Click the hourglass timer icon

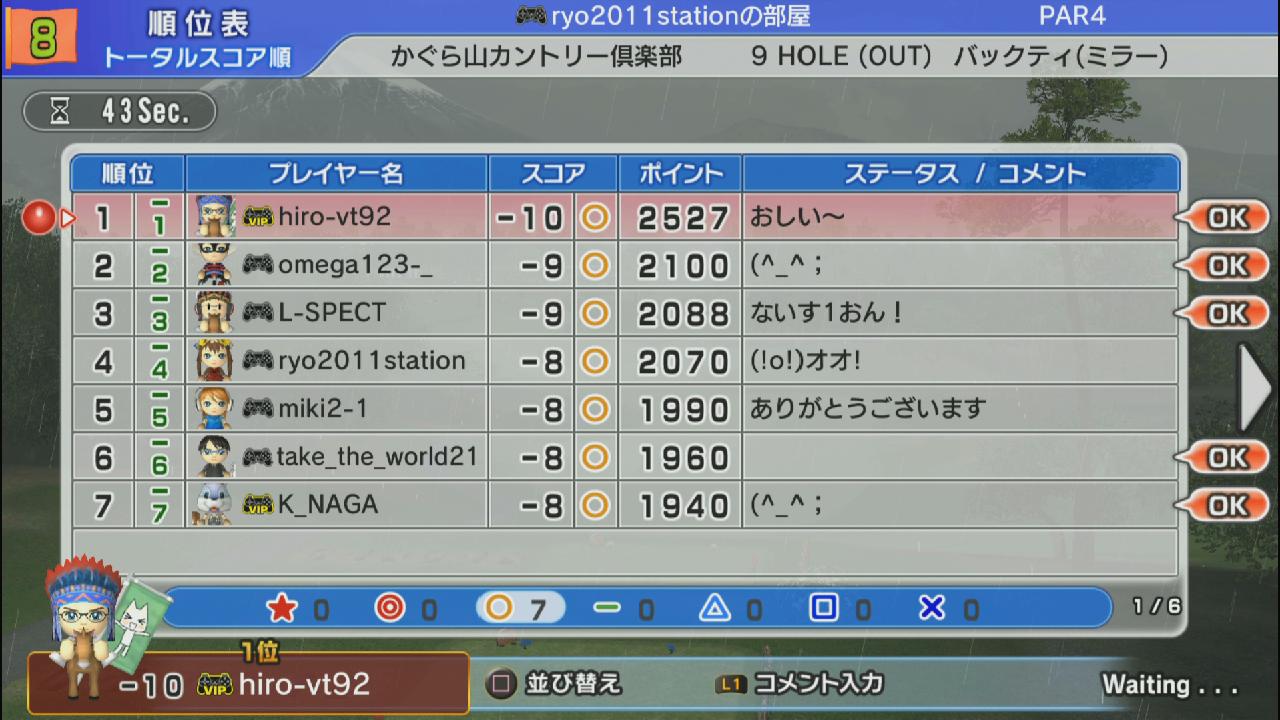tap(60, 112)
